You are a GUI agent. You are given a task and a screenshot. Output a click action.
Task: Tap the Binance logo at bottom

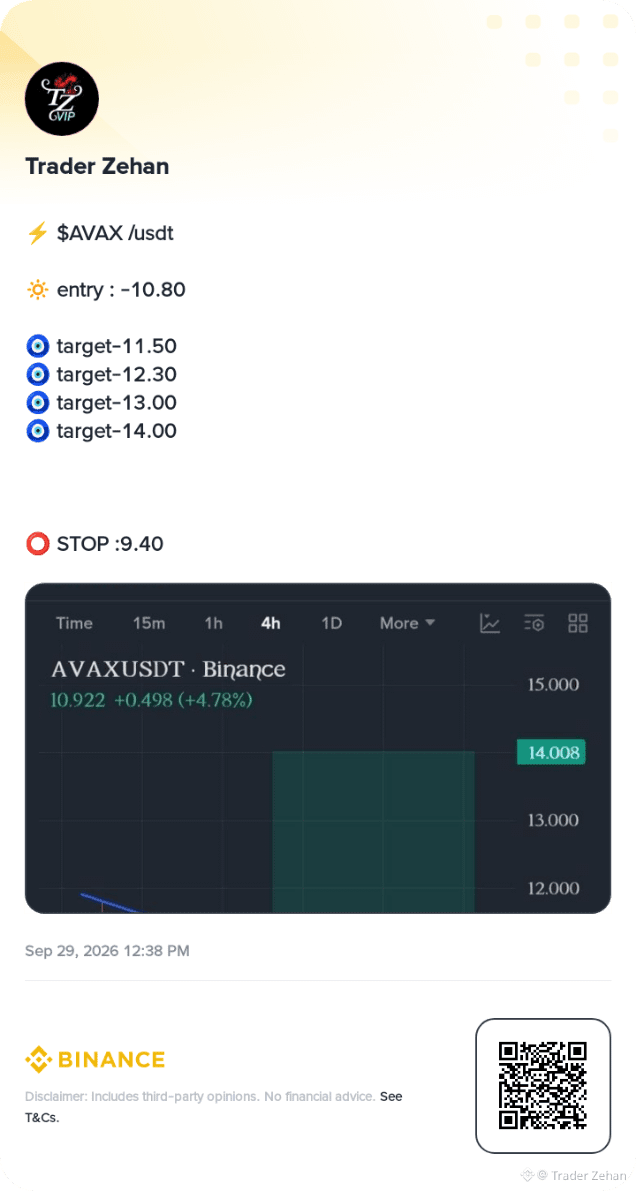[x=95, y=1059]
